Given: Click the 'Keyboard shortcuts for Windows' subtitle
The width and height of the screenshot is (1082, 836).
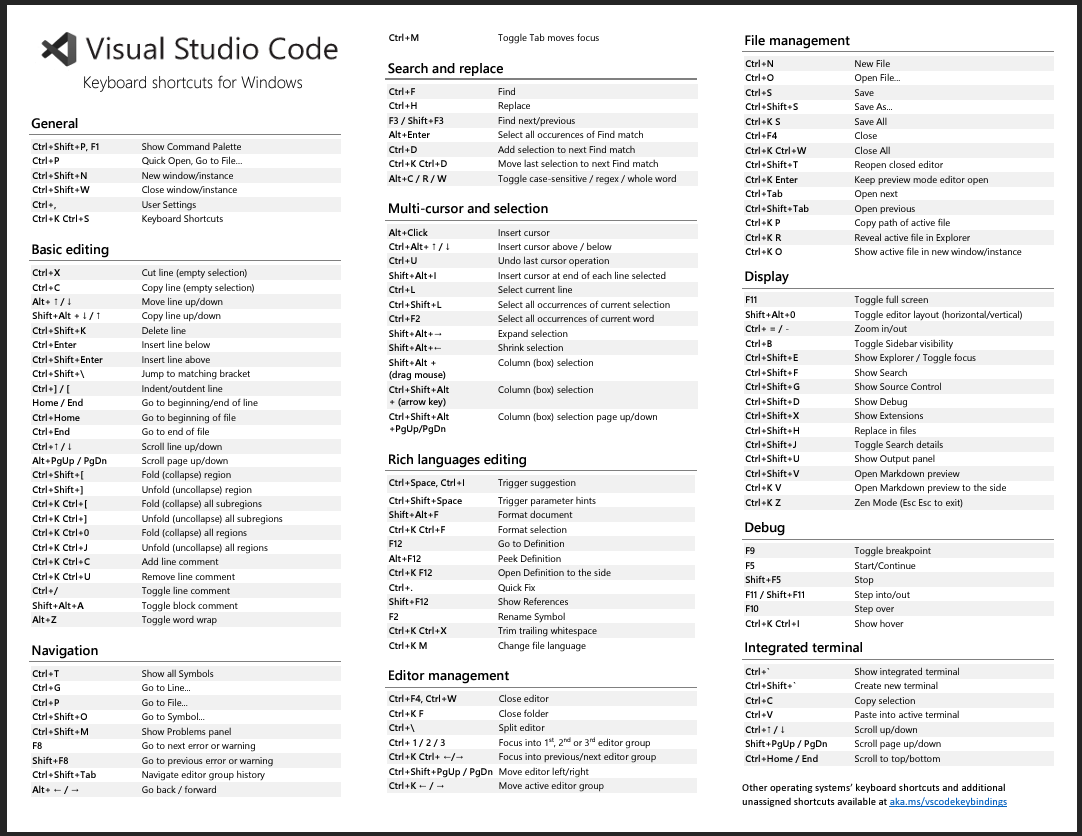Looking at the screenshot, I should [192, 83].
